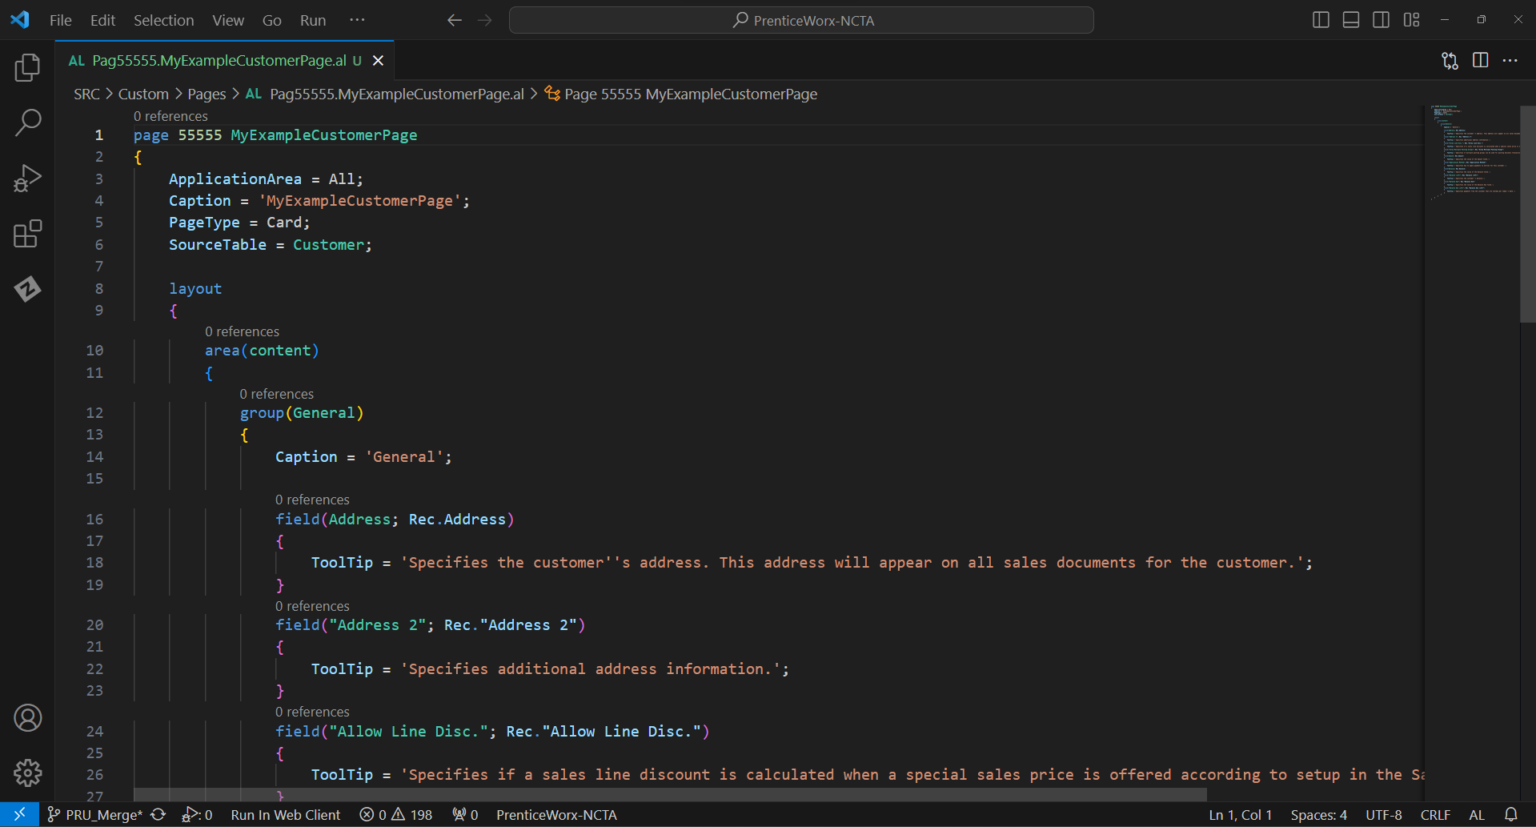
Task: Open Manage settings gear
Action: point(27,772)
